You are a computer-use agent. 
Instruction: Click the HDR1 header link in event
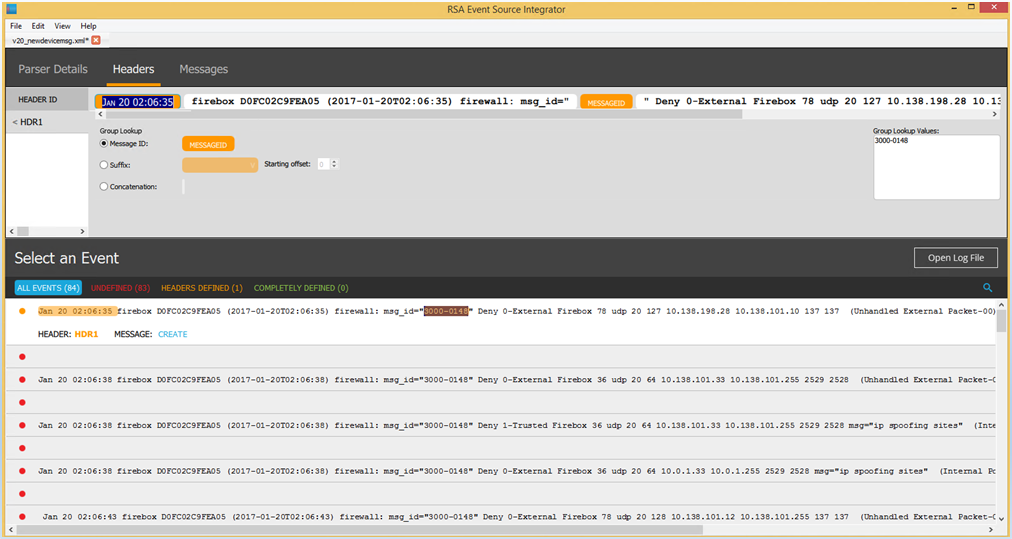point(86,334)
